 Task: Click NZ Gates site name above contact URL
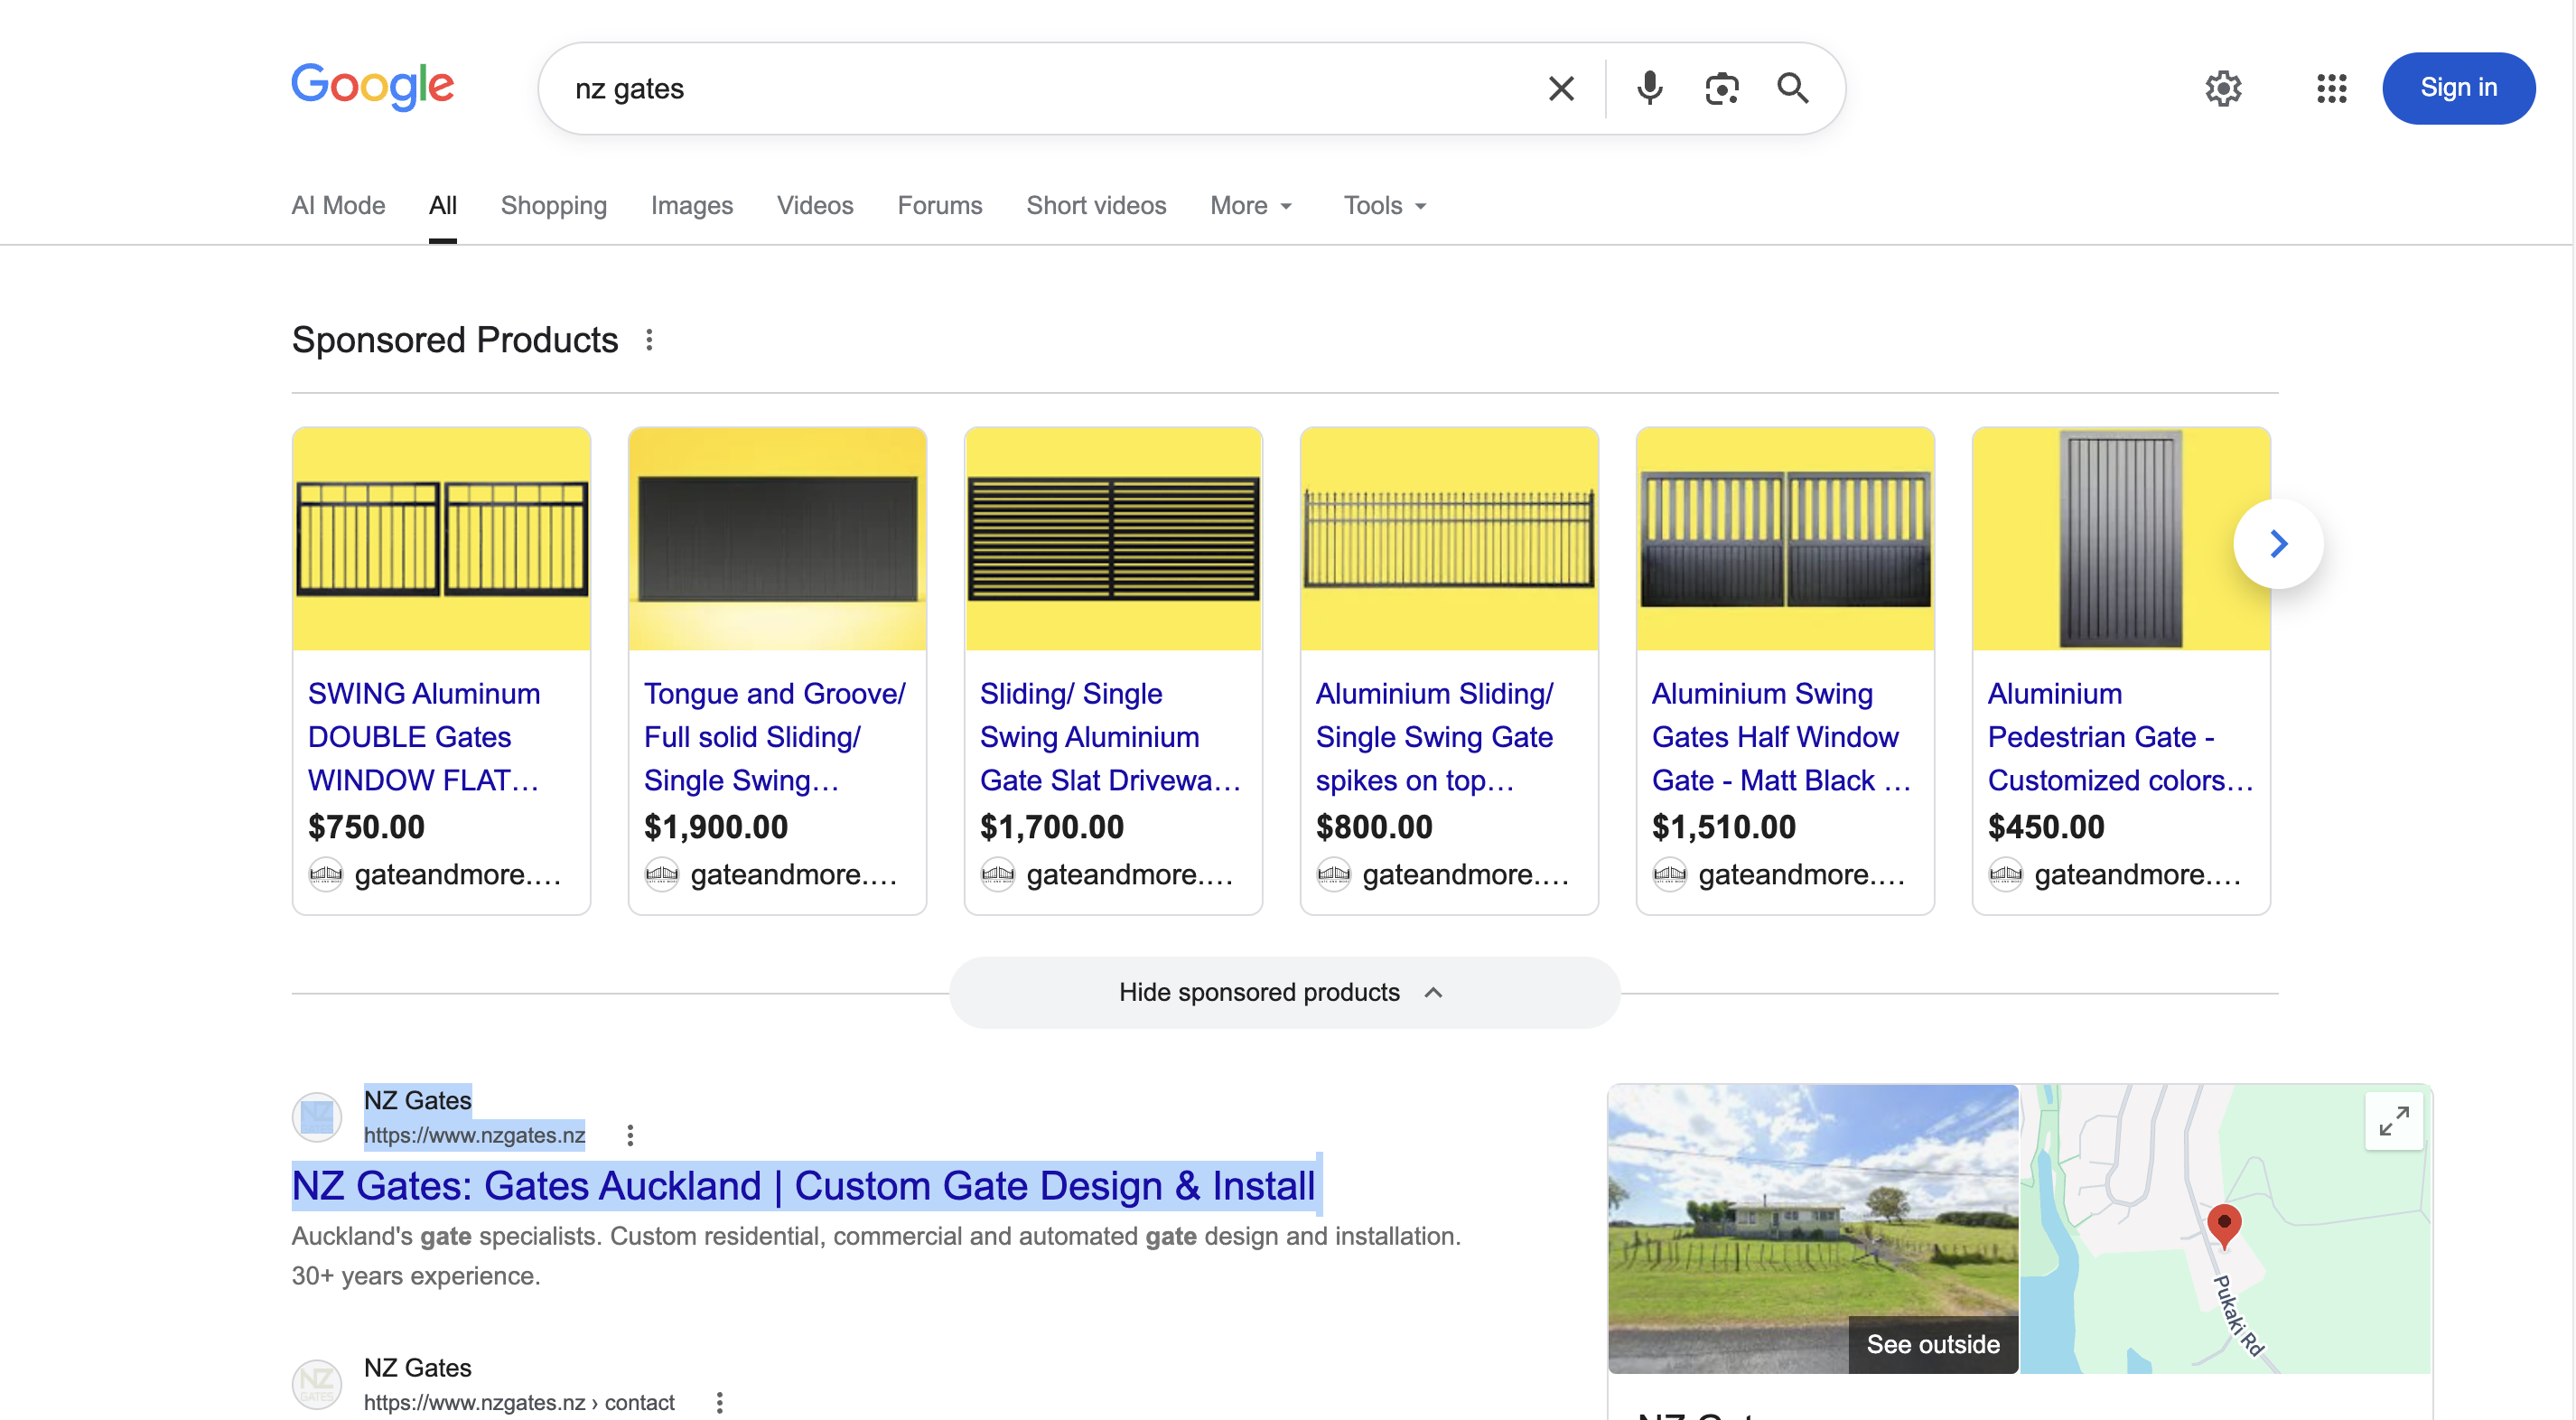click(417, 1367)
